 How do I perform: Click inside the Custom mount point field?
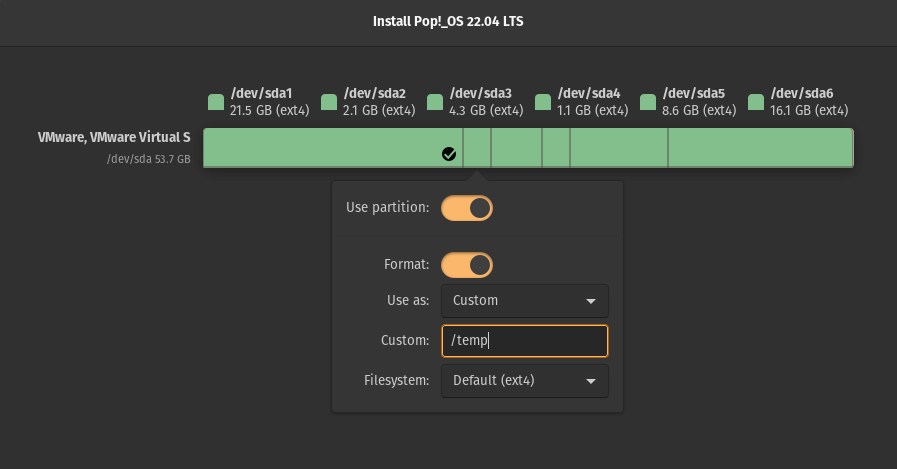coord(525,341)
